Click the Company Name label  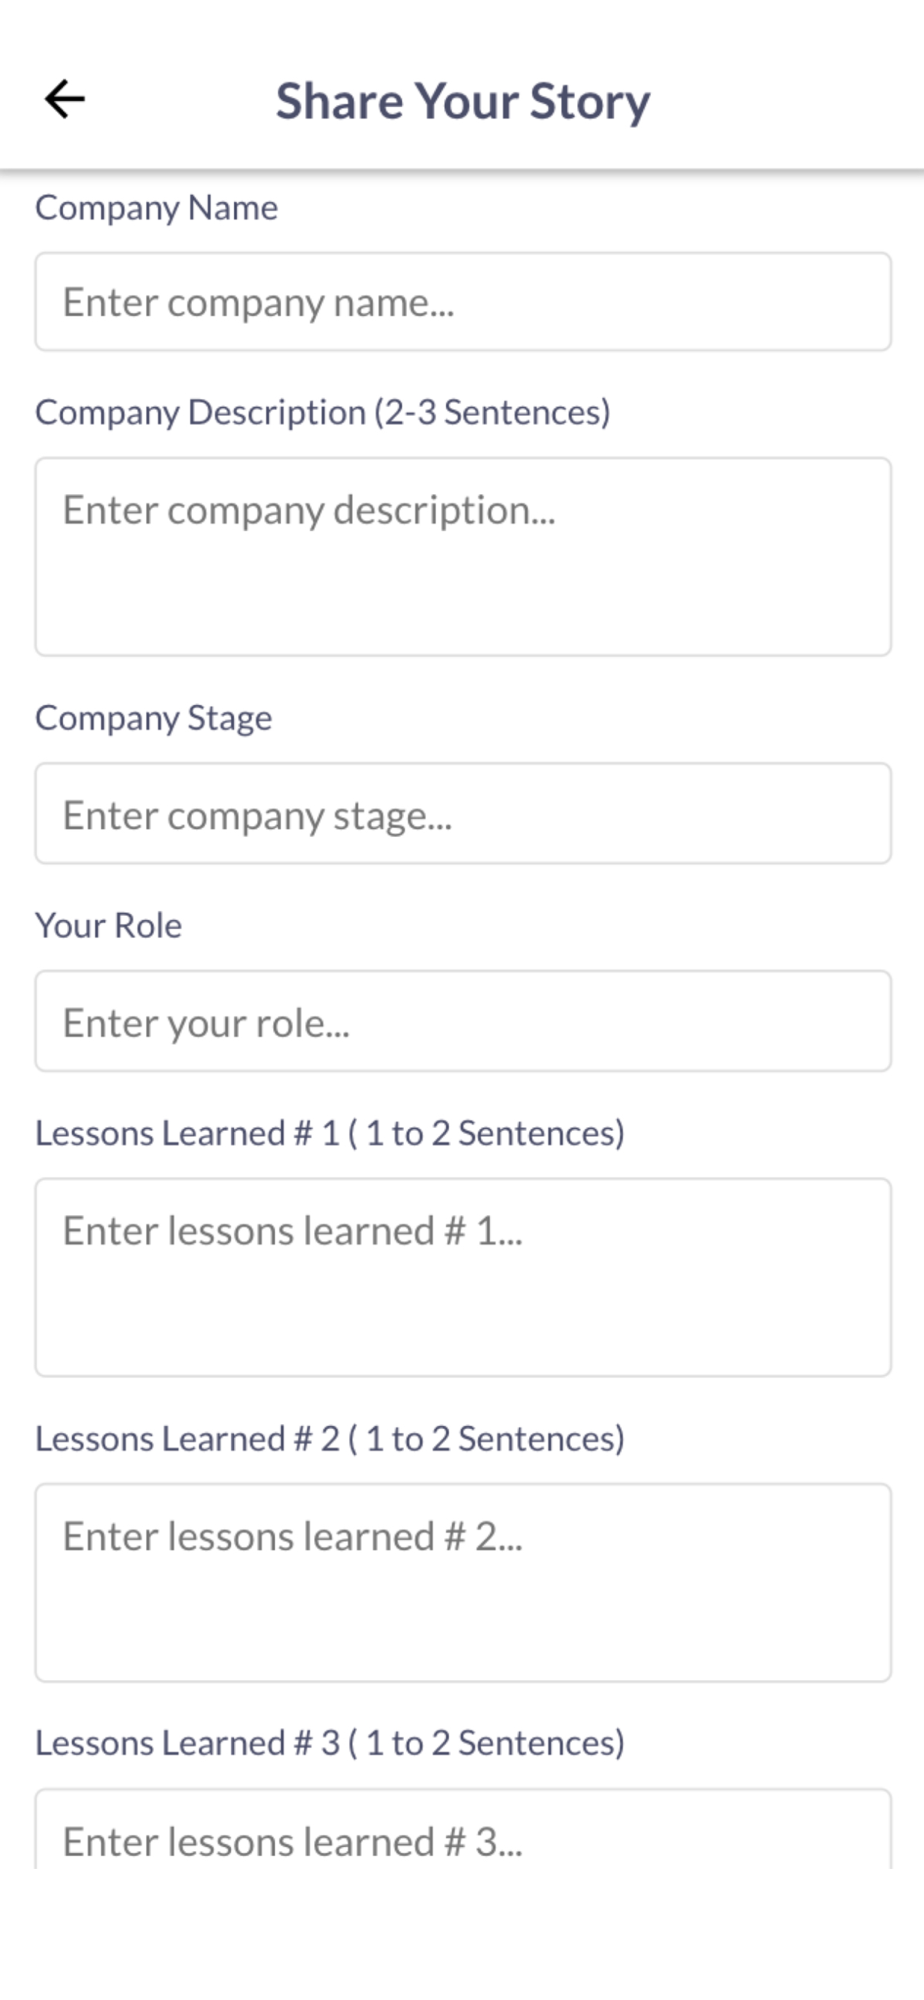coord(156,208)
